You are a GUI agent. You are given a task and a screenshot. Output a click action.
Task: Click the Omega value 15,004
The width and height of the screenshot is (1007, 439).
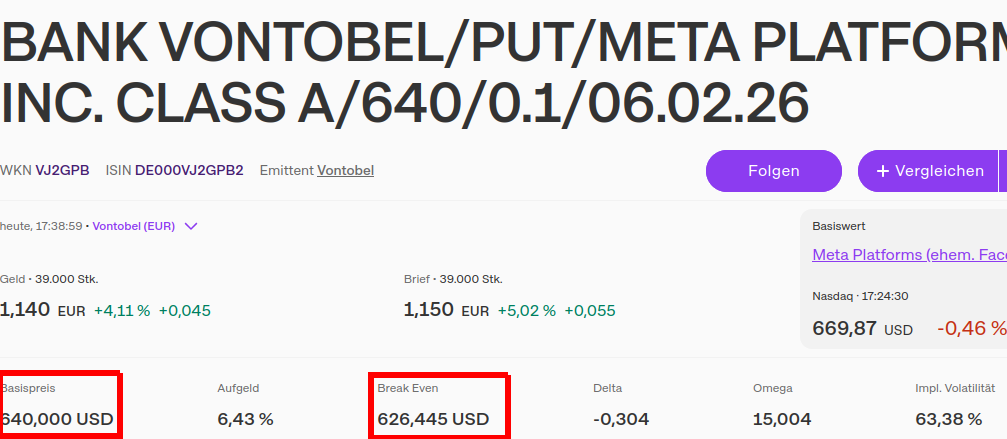[782, 419]
